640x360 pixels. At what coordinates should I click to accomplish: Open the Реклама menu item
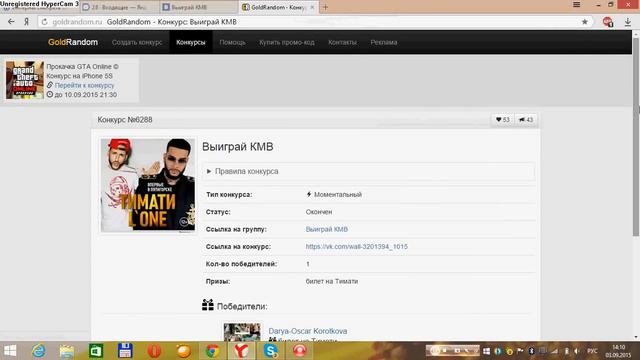click(x=384, y=42)
